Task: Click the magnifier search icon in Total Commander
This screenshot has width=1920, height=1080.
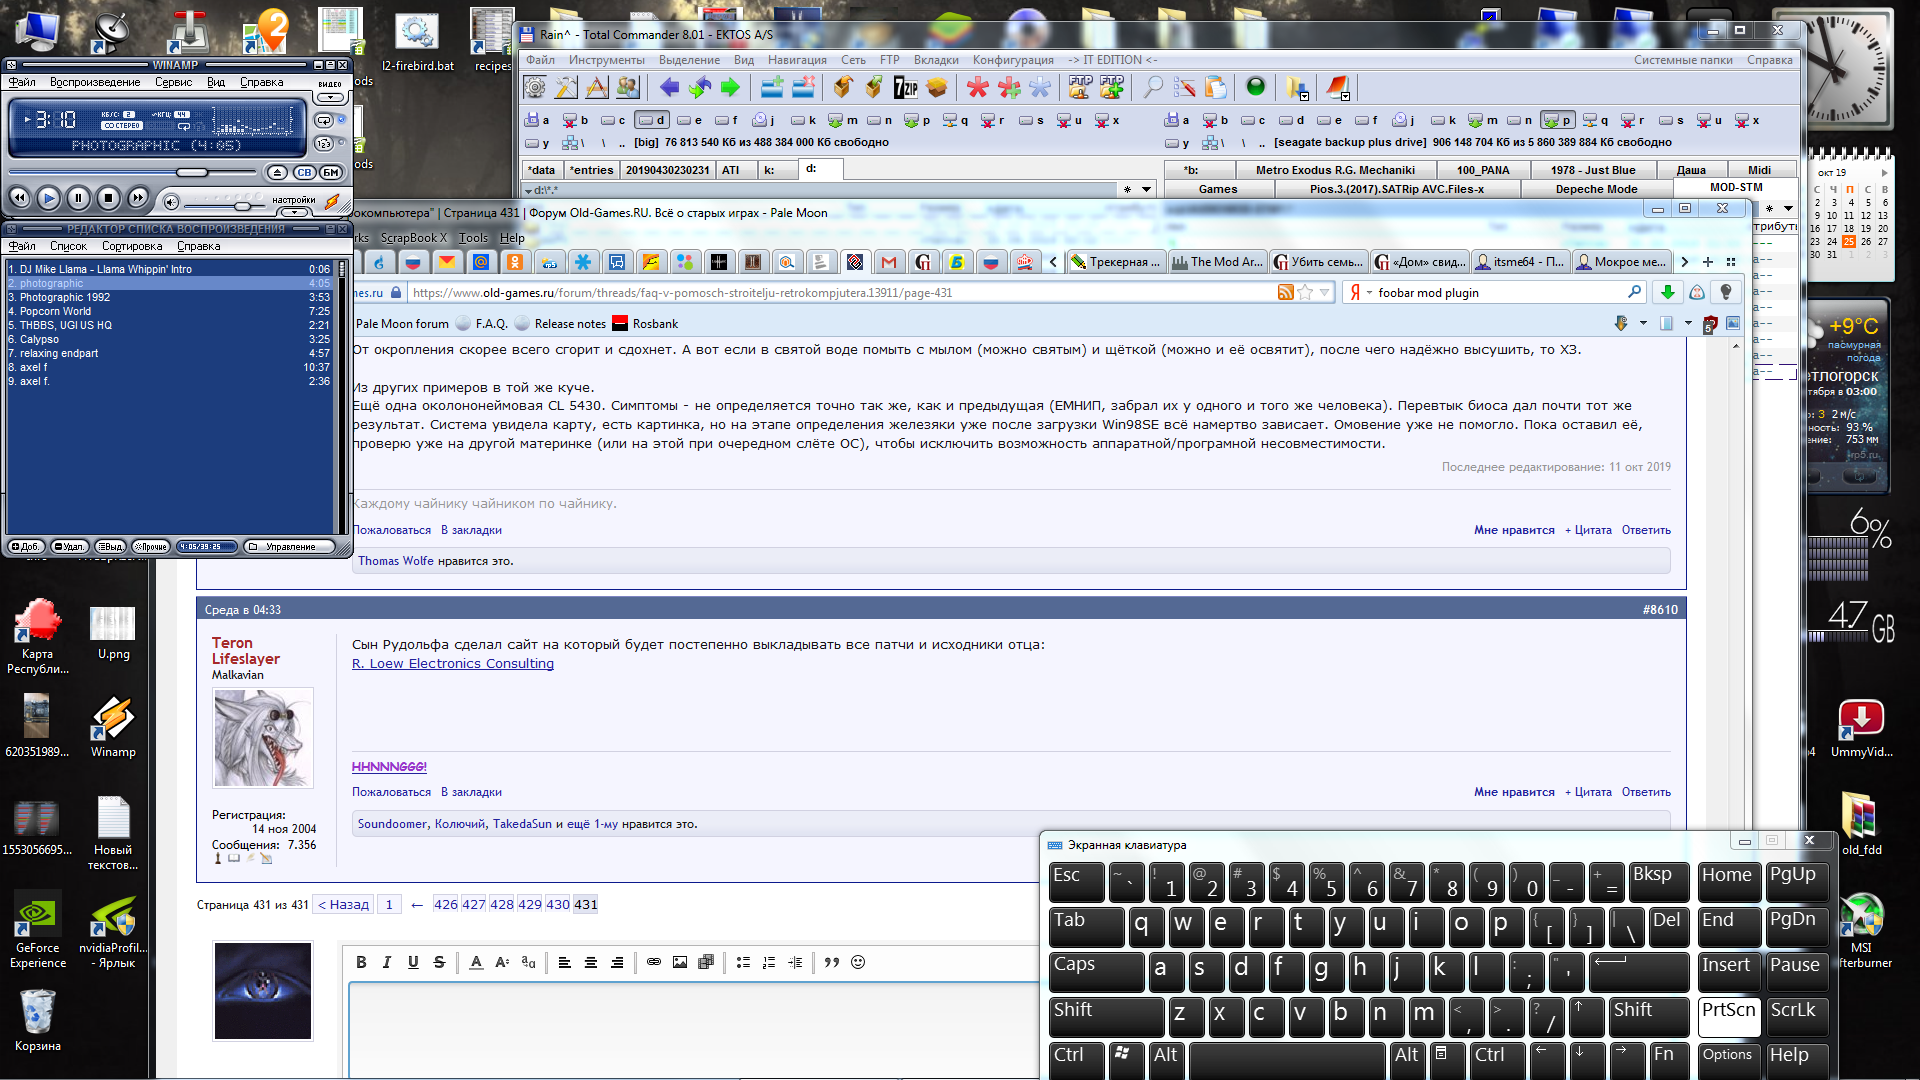Action: point(1153,88)
